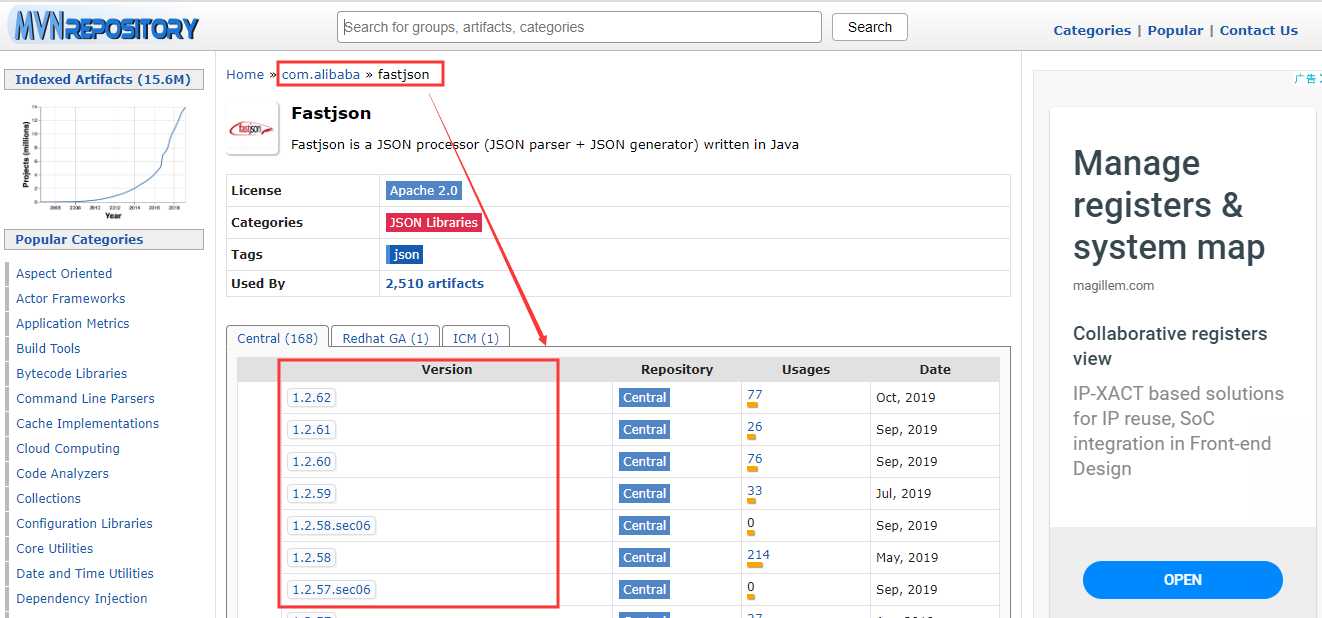Open Date and Time Utilities category
1322x618 pixels.
(85, 573)
